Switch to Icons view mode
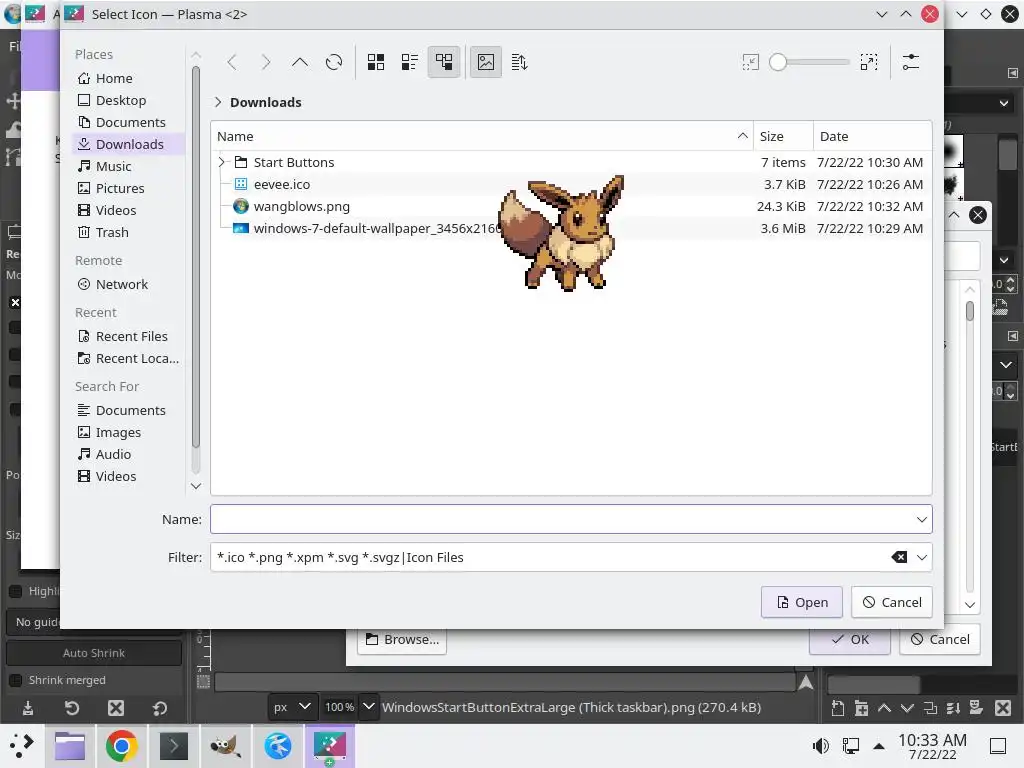 click(x=376, y=62)
